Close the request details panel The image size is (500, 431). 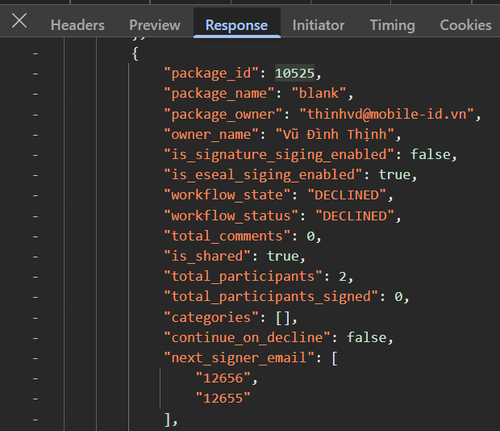click(x=19, y=21)
